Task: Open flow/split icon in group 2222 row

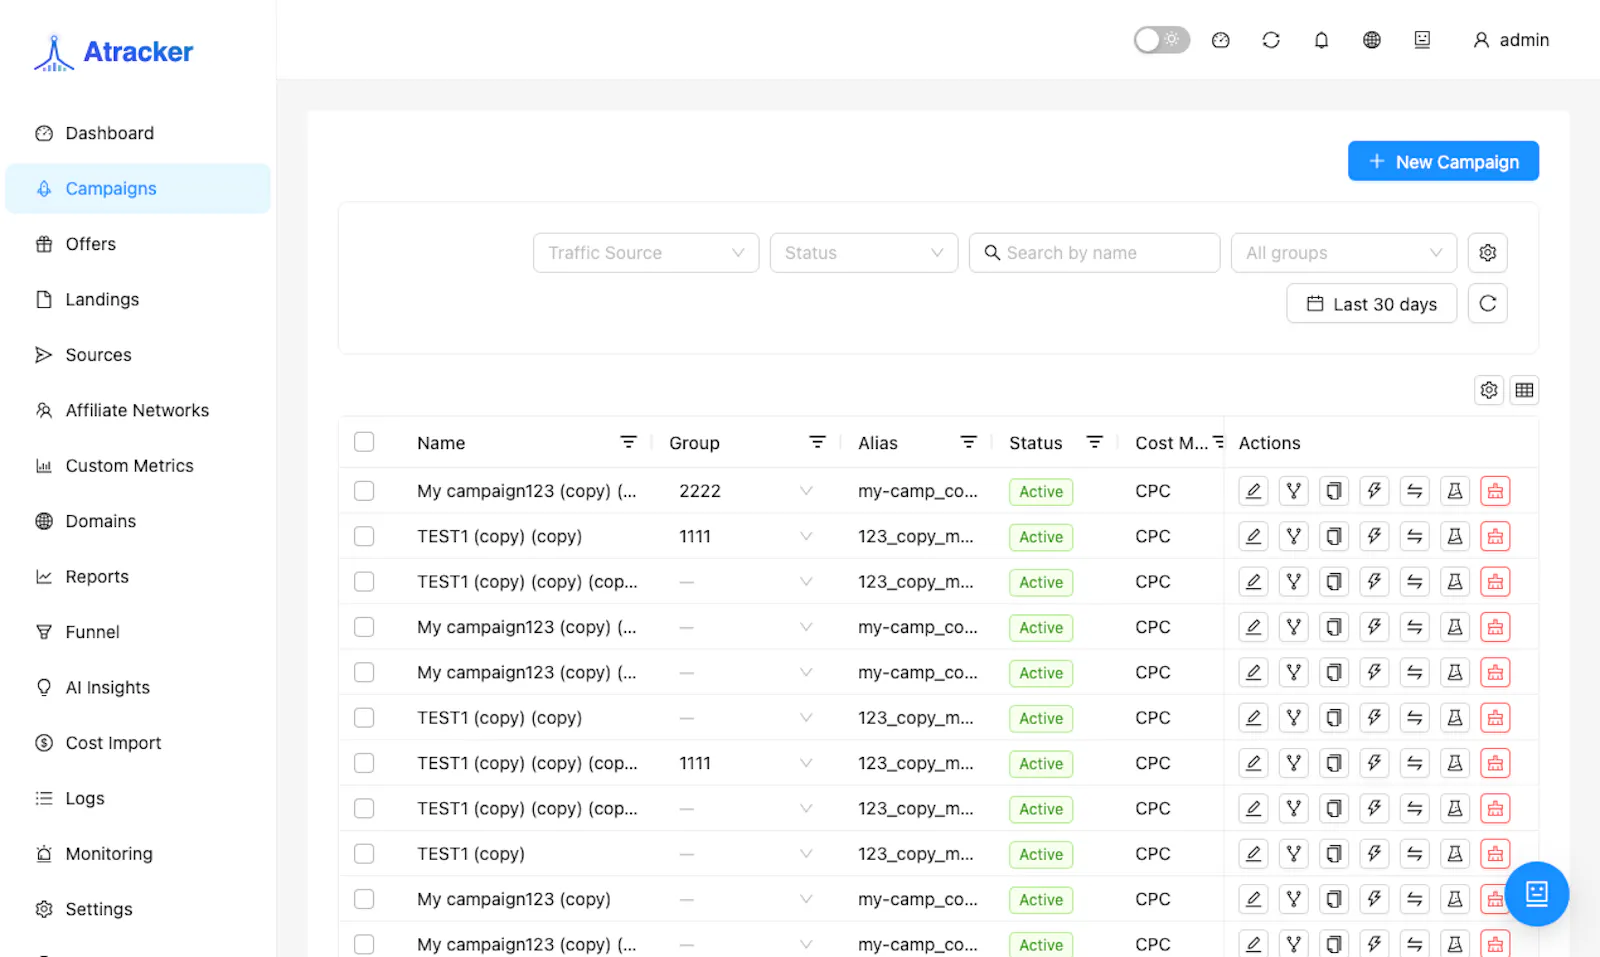Action: click(x=1294, y=491)
